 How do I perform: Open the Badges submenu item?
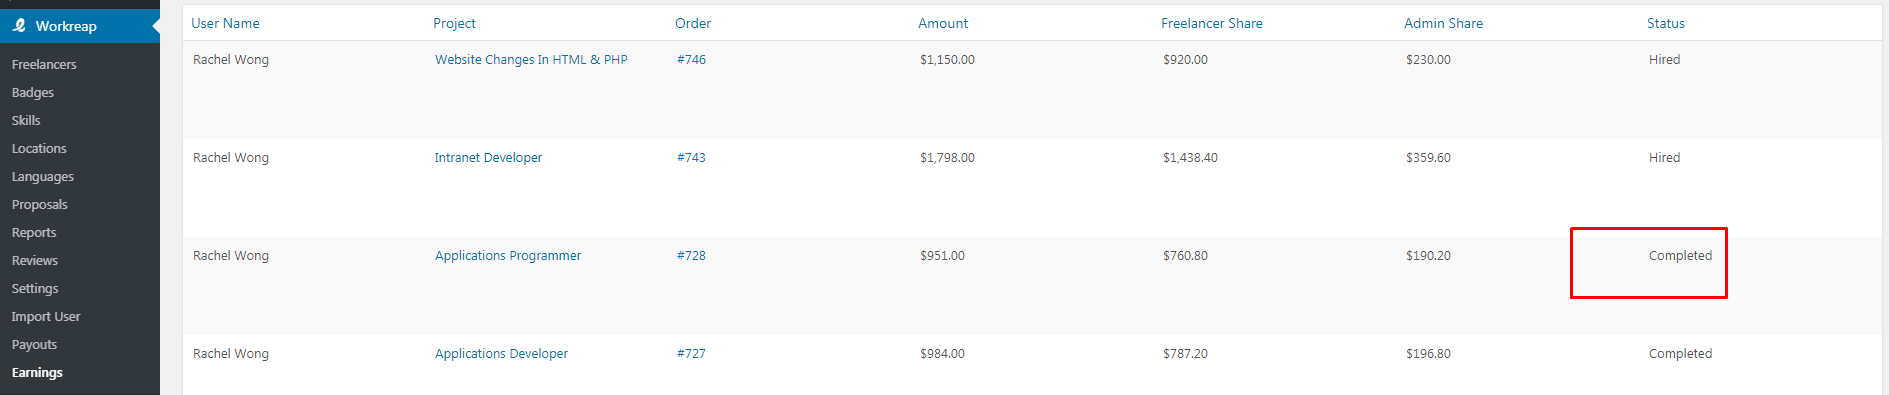pyautogui.click(x=33, y=92)
